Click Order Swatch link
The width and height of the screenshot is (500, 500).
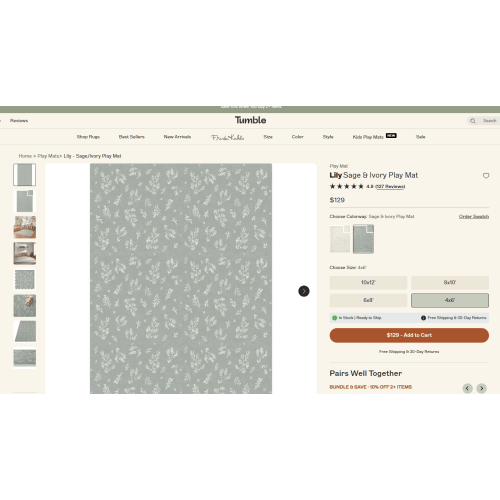tap(474, 216)
